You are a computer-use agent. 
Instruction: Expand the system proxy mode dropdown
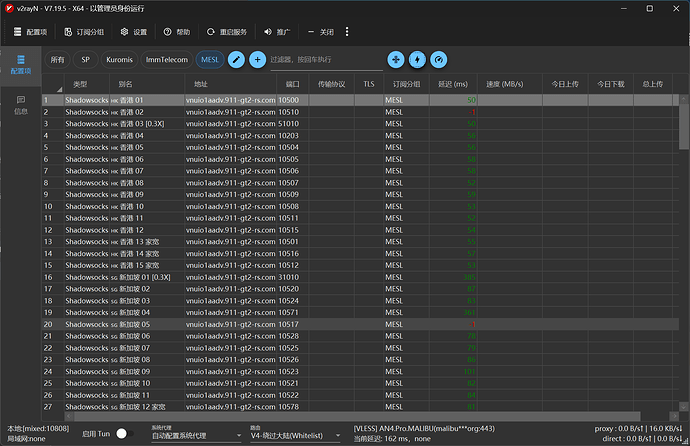pos(196,435)
